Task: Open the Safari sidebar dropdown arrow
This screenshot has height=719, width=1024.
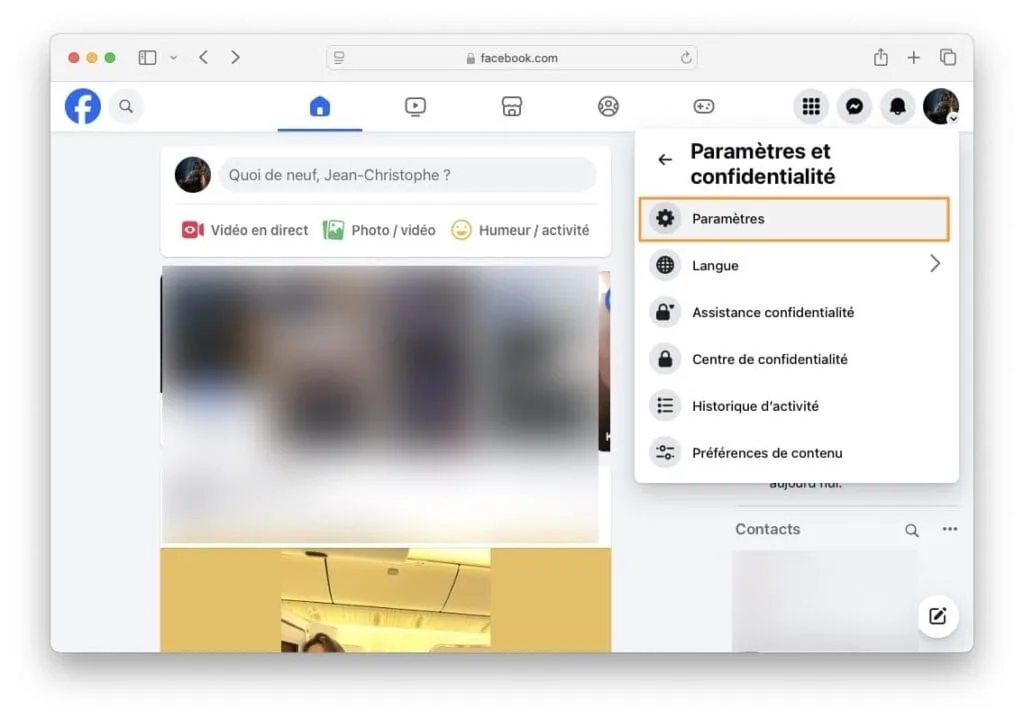Action: 173,57
